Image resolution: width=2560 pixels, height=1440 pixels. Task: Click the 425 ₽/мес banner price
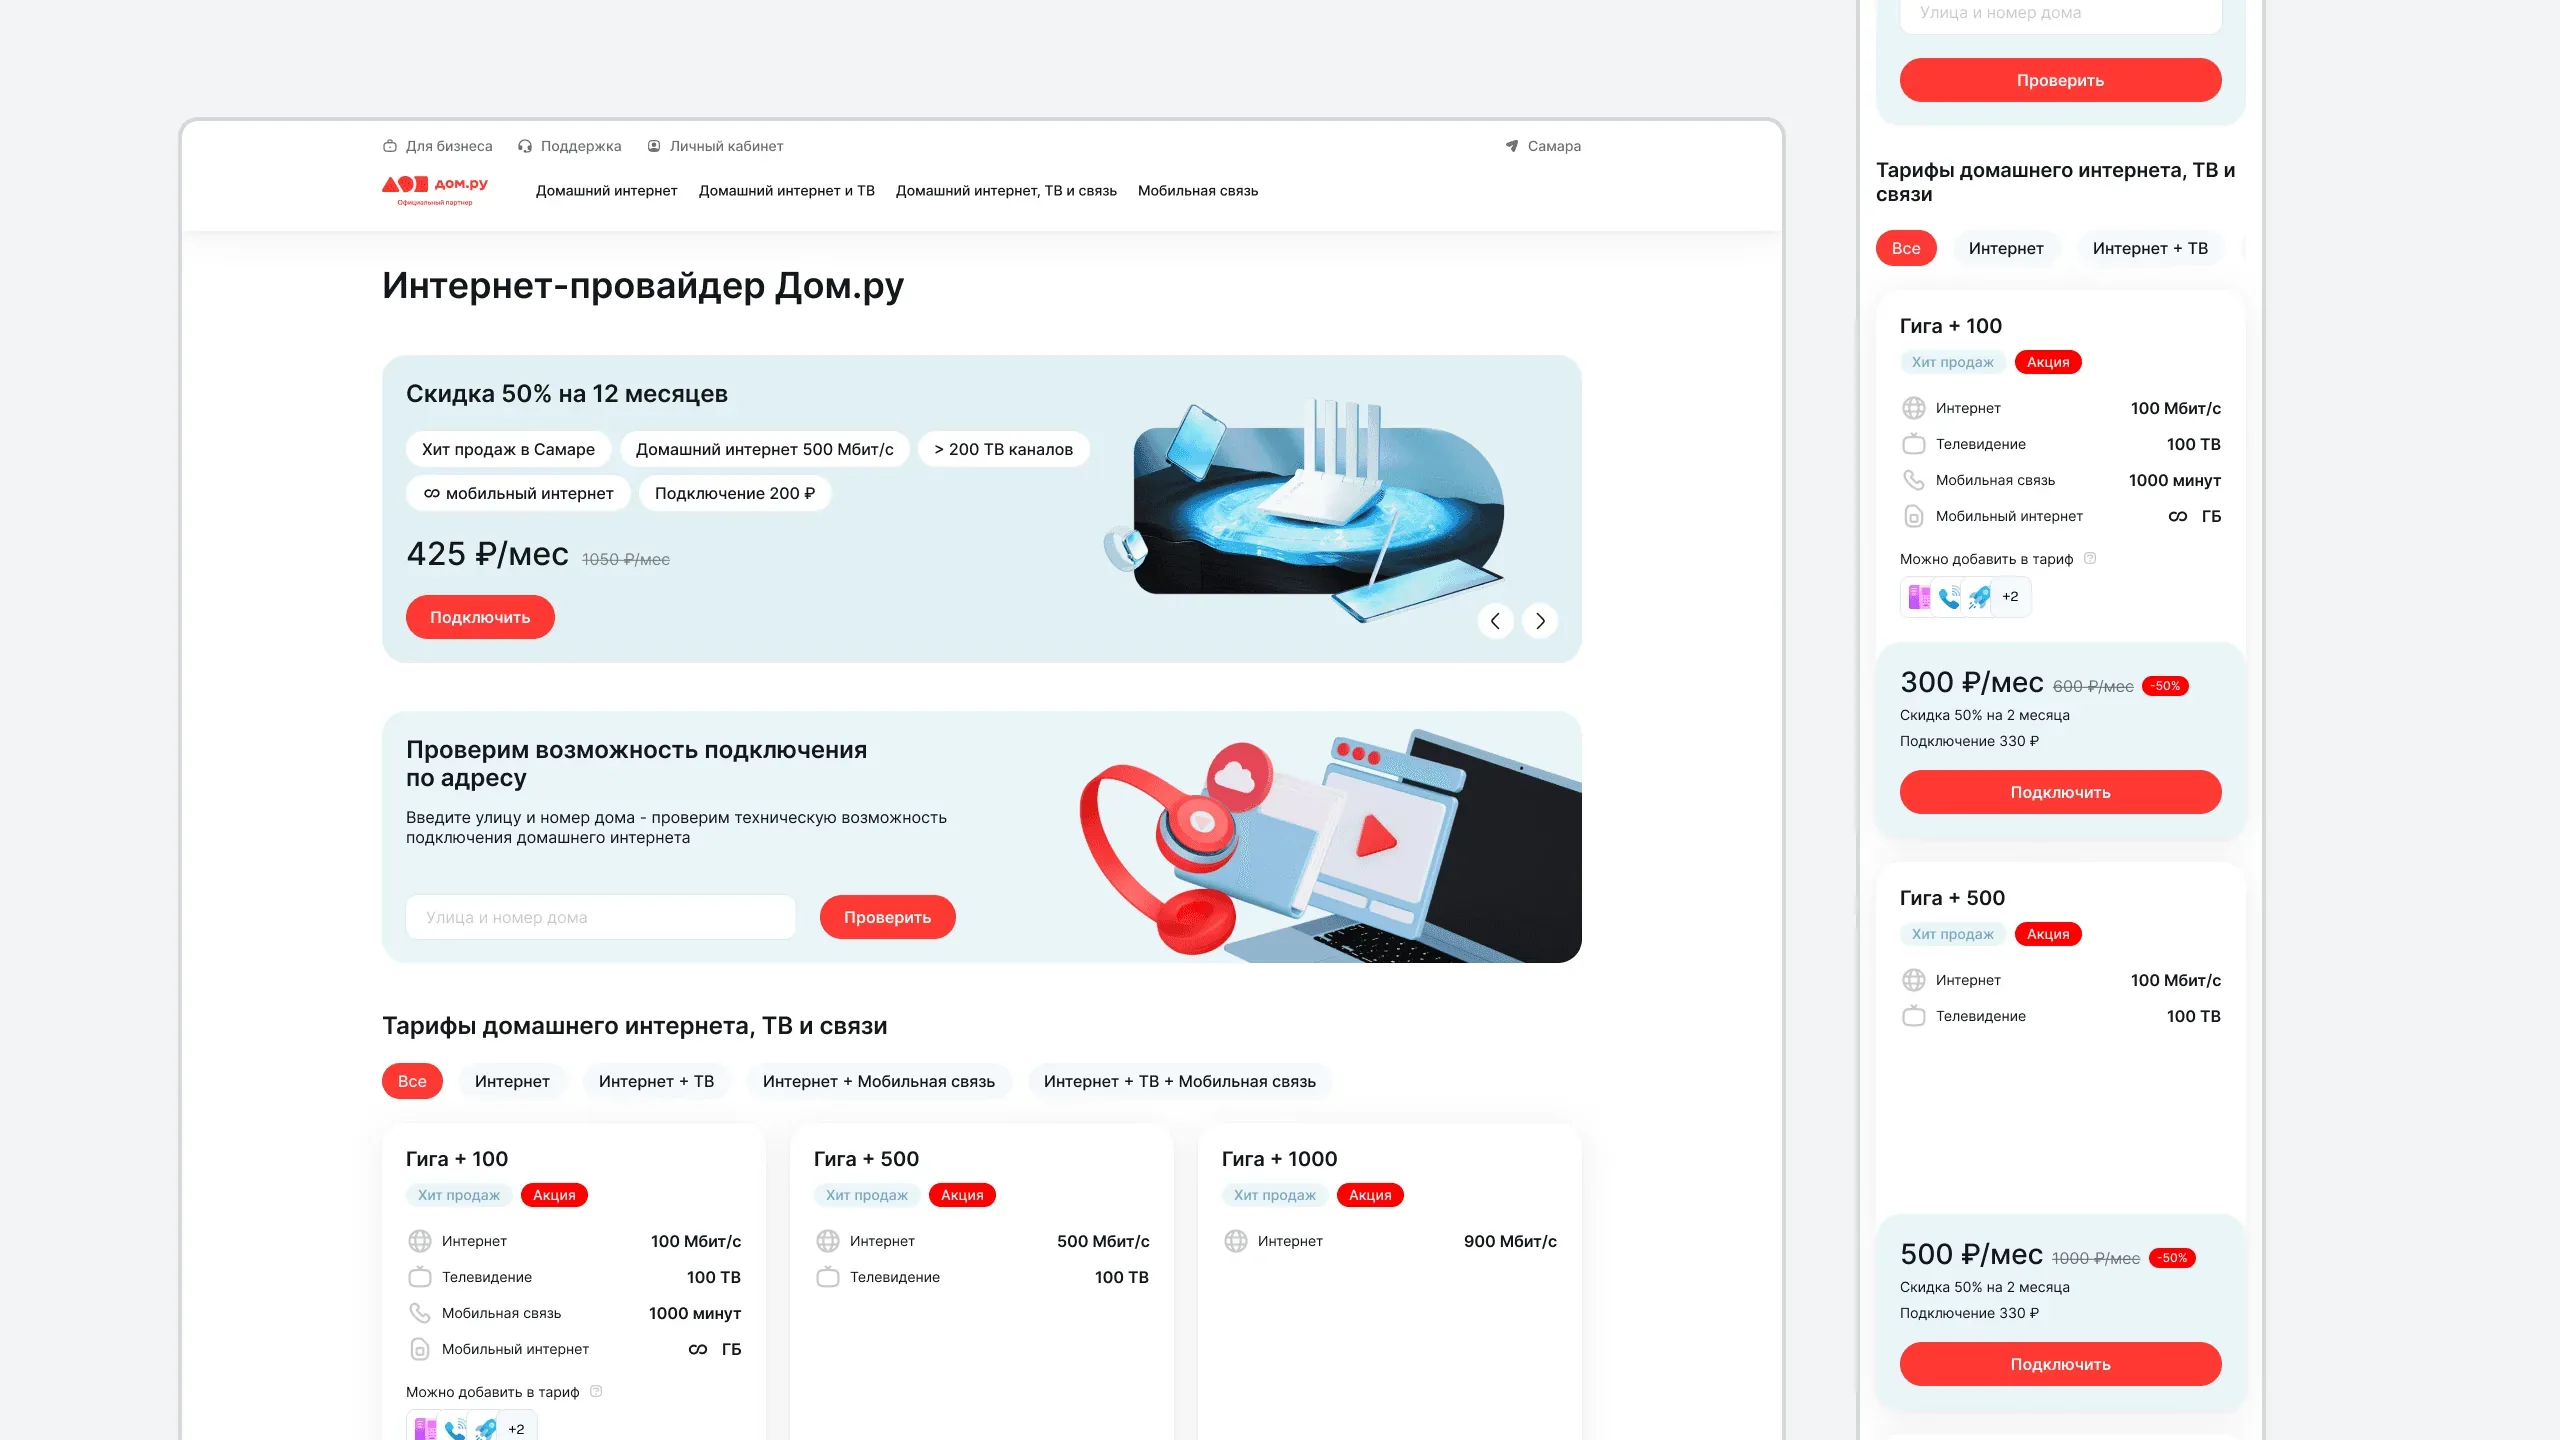point(487,554)
